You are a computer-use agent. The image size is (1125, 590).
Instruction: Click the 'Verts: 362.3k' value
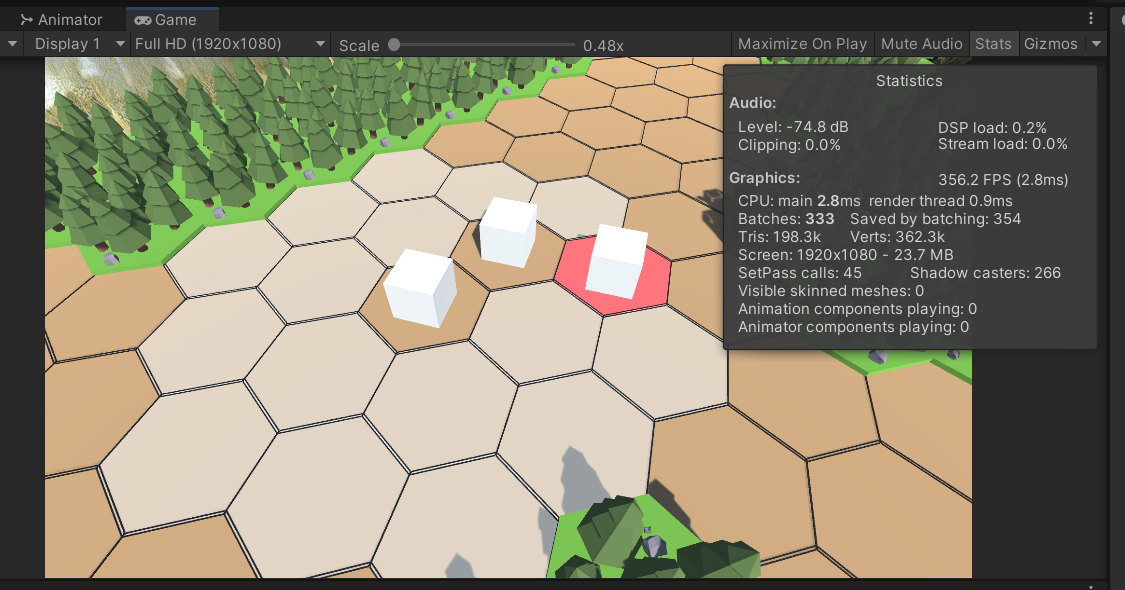click(897, 237)
